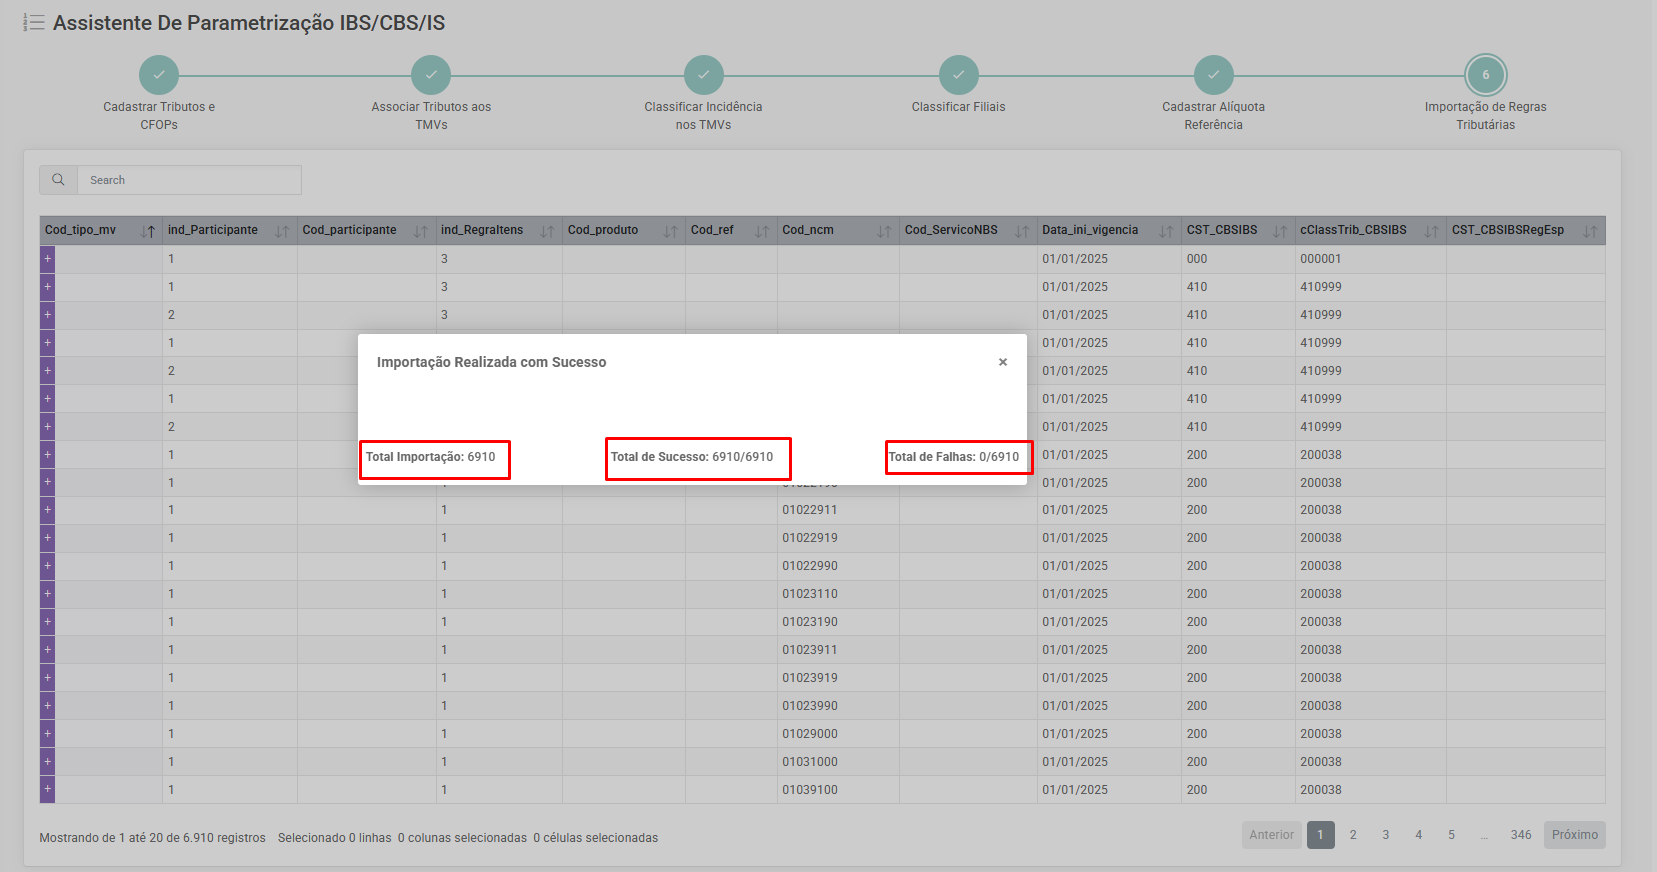The height and width of the screenshot is (872, 1657).
Task: Click the Total de Falhas: 0/6910 text
Action: pos(954,457)
